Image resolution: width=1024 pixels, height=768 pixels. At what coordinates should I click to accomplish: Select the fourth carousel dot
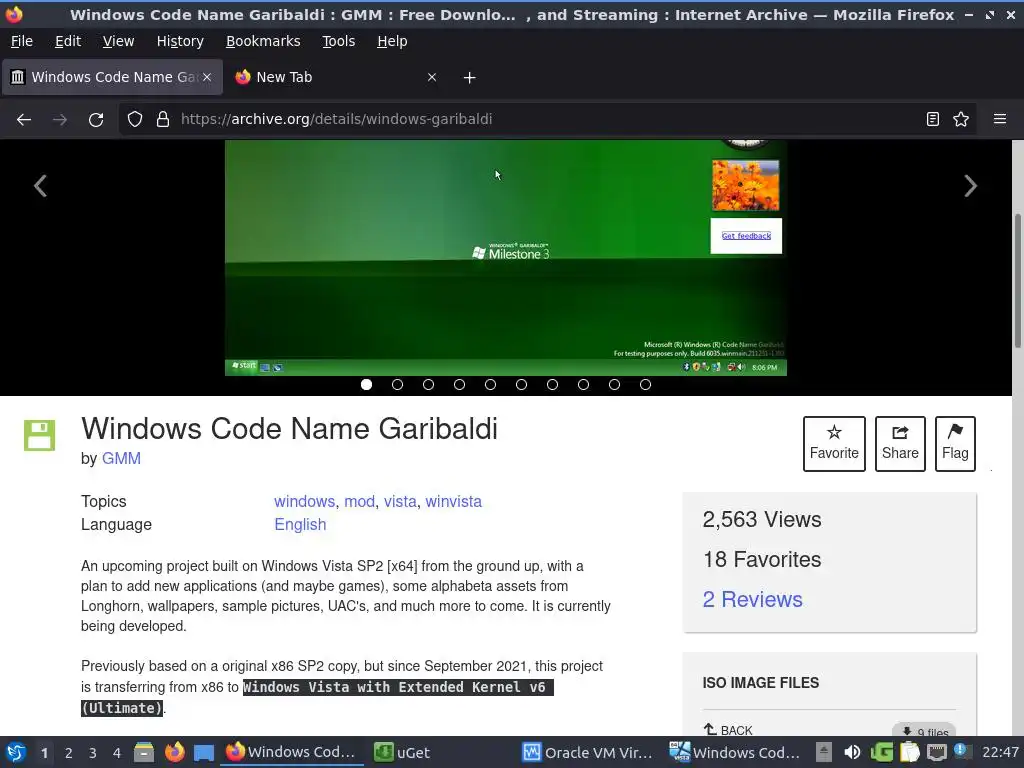pyautogui.click(x=459, y=385)
